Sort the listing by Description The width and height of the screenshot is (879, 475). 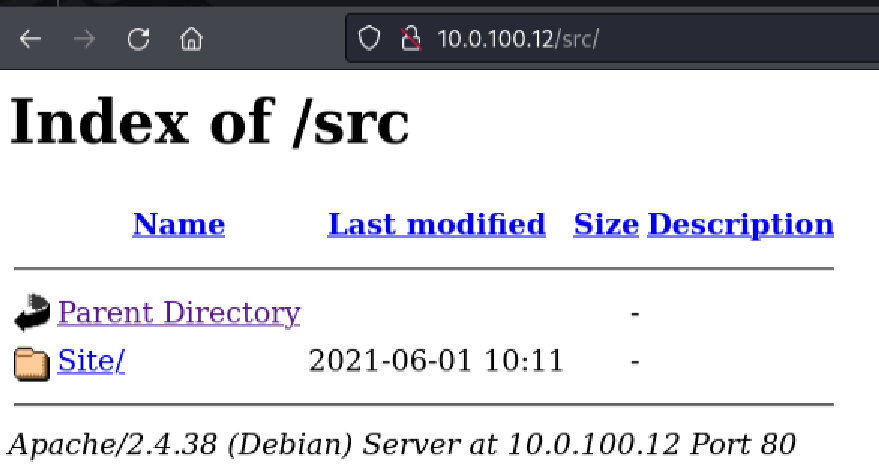740,224
